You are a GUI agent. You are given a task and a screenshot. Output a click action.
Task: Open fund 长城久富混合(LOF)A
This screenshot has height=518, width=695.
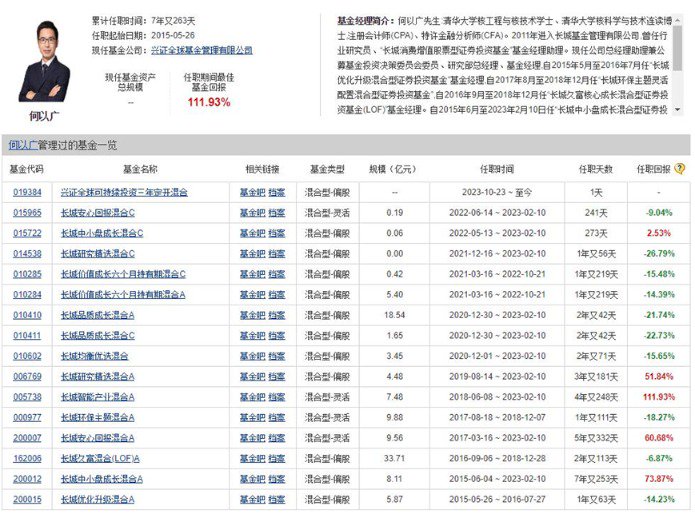100,458
